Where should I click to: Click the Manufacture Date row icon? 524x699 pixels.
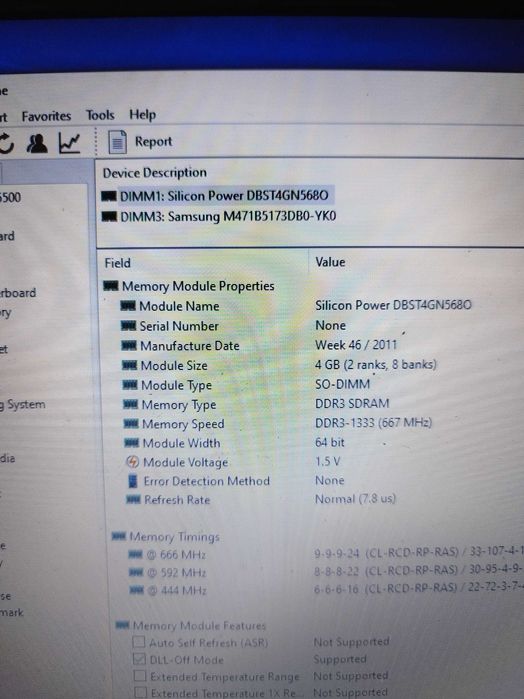click(129, 345)
